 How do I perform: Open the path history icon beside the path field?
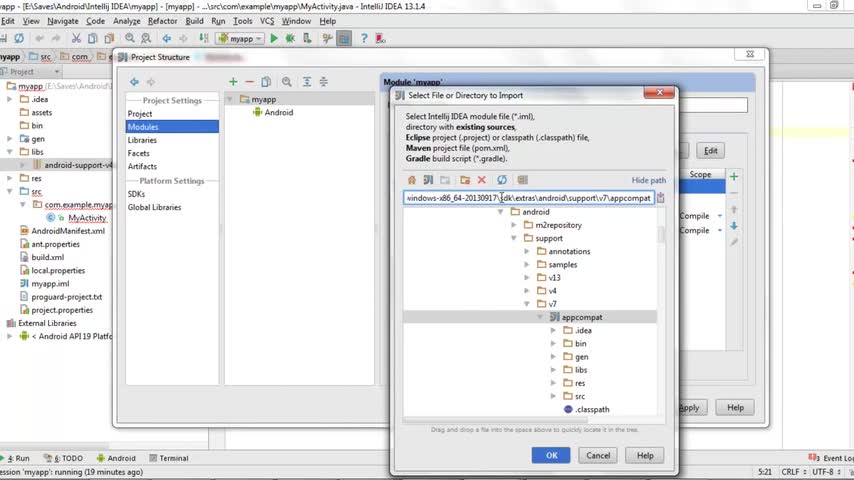click(x=661, y=198)
